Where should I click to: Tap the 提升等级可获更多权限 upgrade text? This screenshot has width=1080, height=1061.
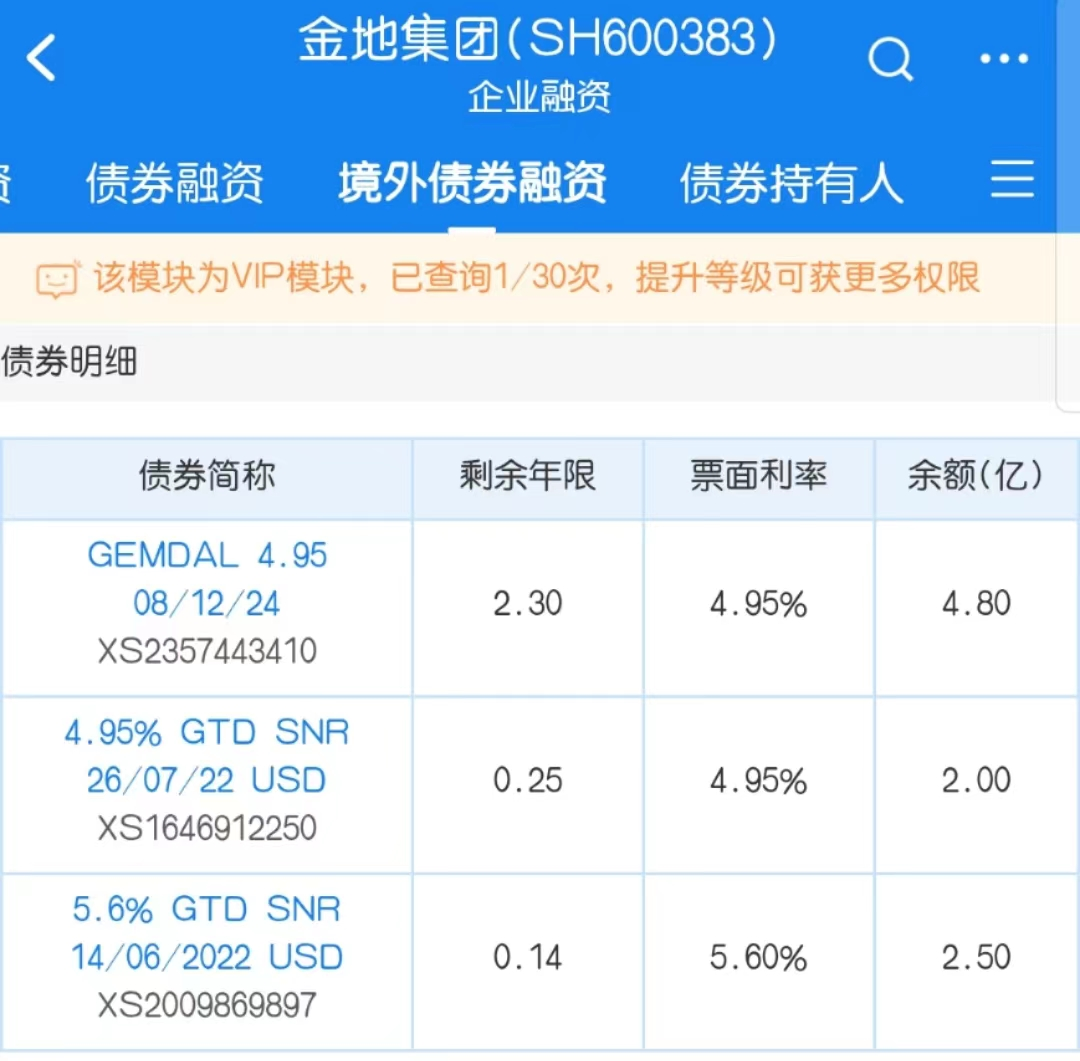pos(807,278)
